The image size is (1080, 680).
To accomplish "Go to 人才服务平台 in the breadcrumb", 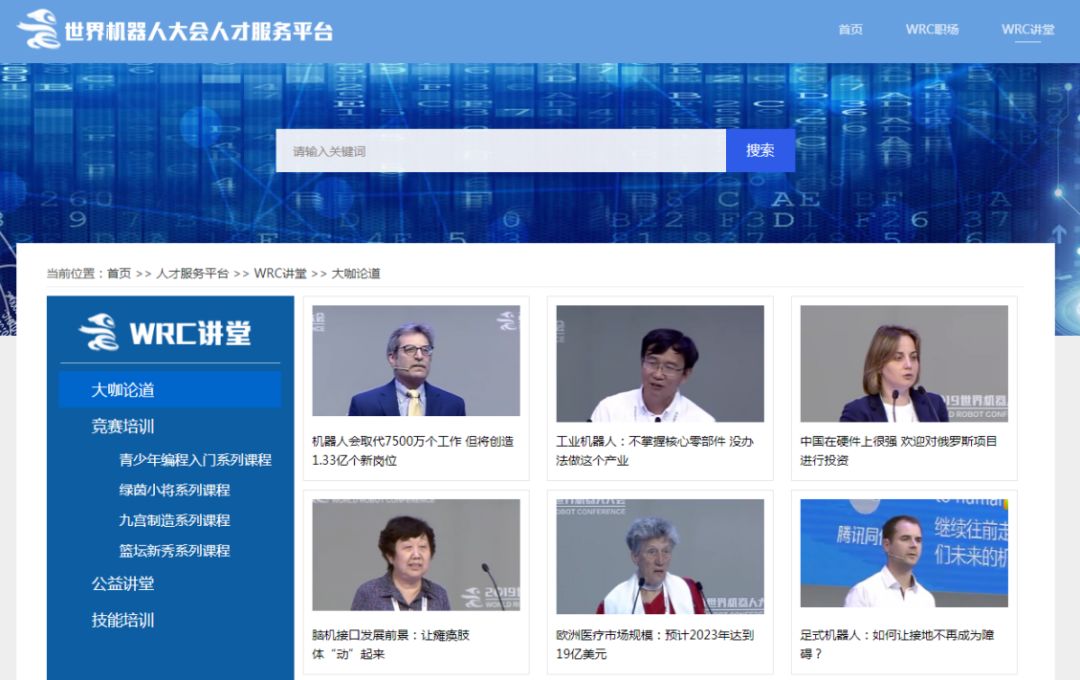I will tap(192, 273).
